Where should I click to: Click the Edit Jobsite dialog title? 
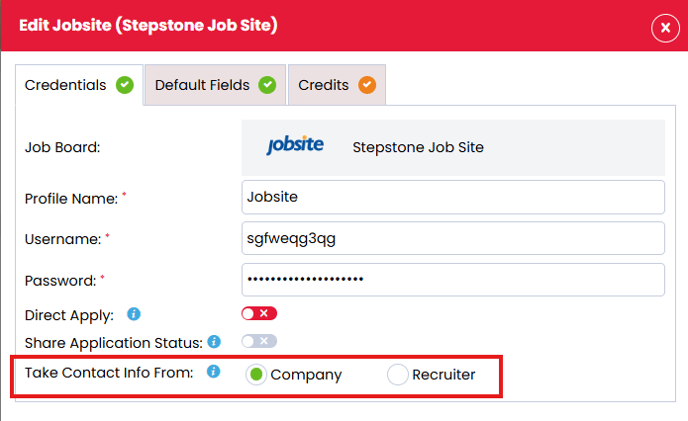tap(148, 24)
